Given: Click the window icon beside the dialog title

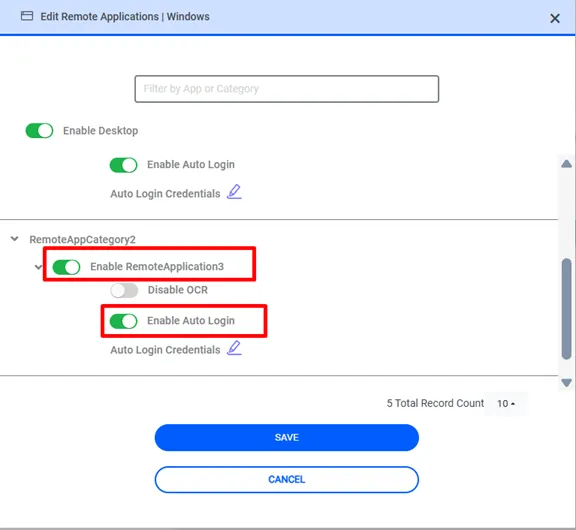Looking at the screenshot, I should click(x=27, y=16).
